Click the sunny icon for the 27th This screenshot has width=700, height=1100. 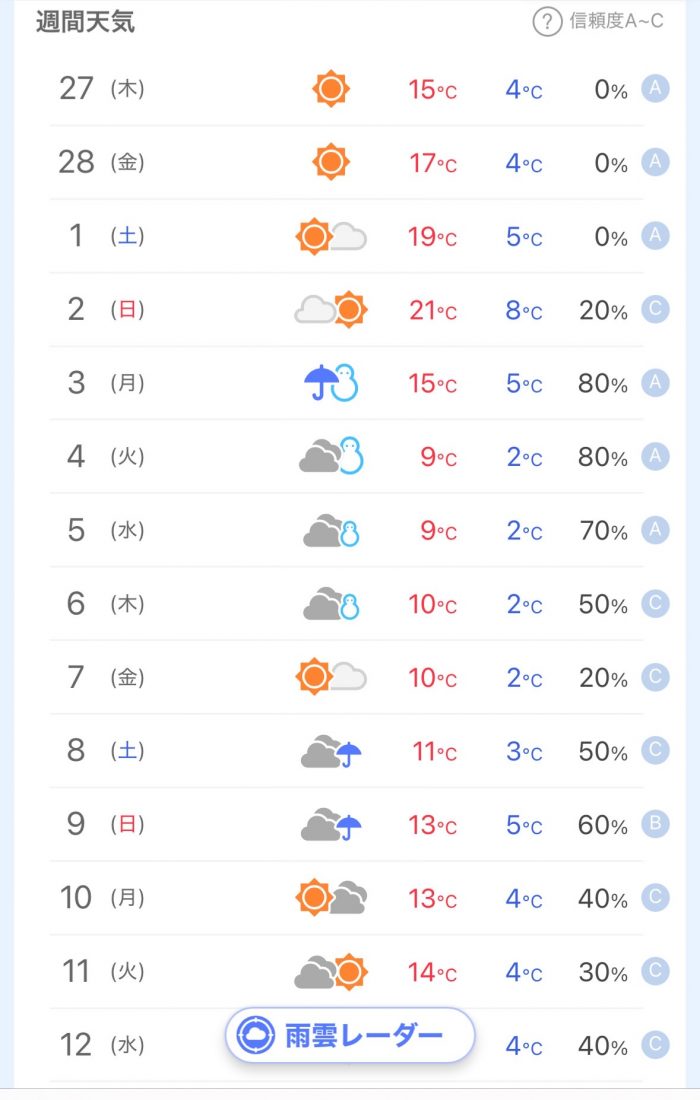coord(330,89)
